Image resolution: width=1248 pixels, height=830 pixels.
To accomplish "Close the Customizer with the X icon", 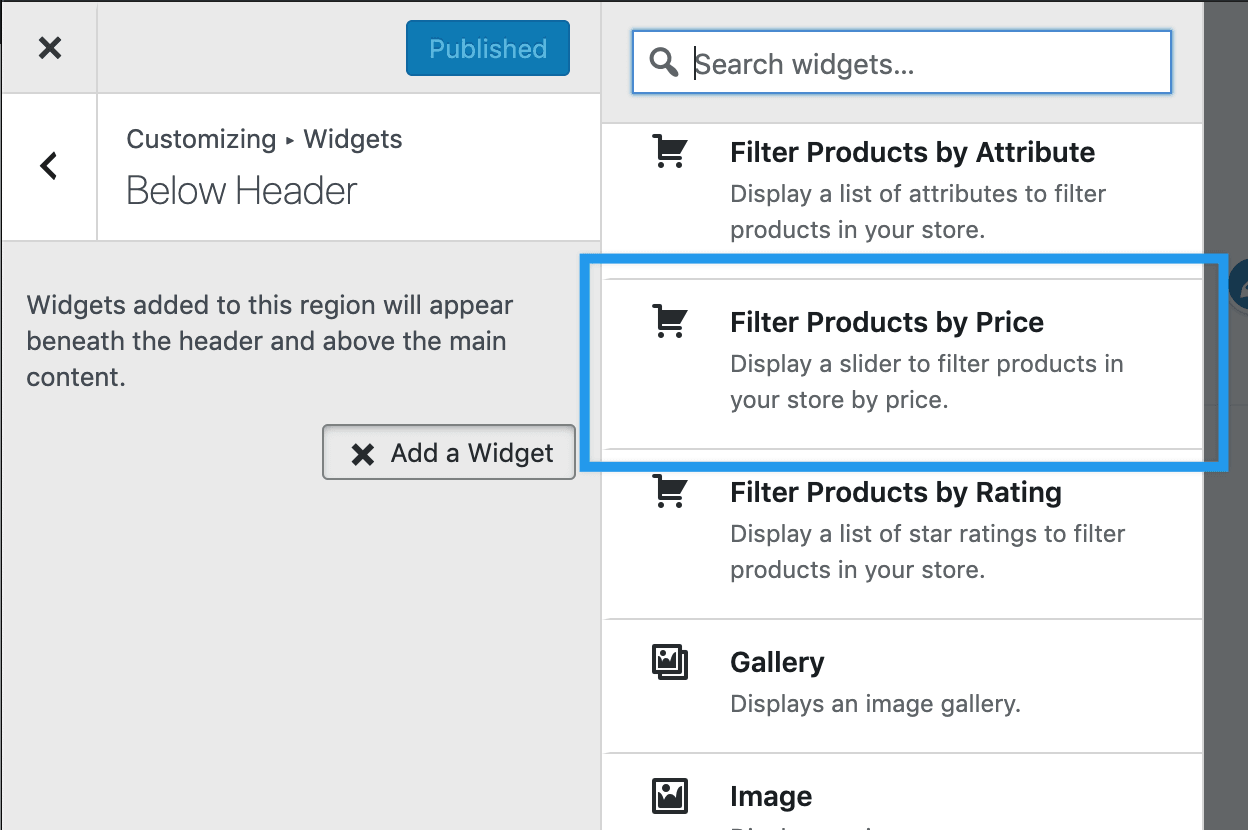I will (49, 47).
